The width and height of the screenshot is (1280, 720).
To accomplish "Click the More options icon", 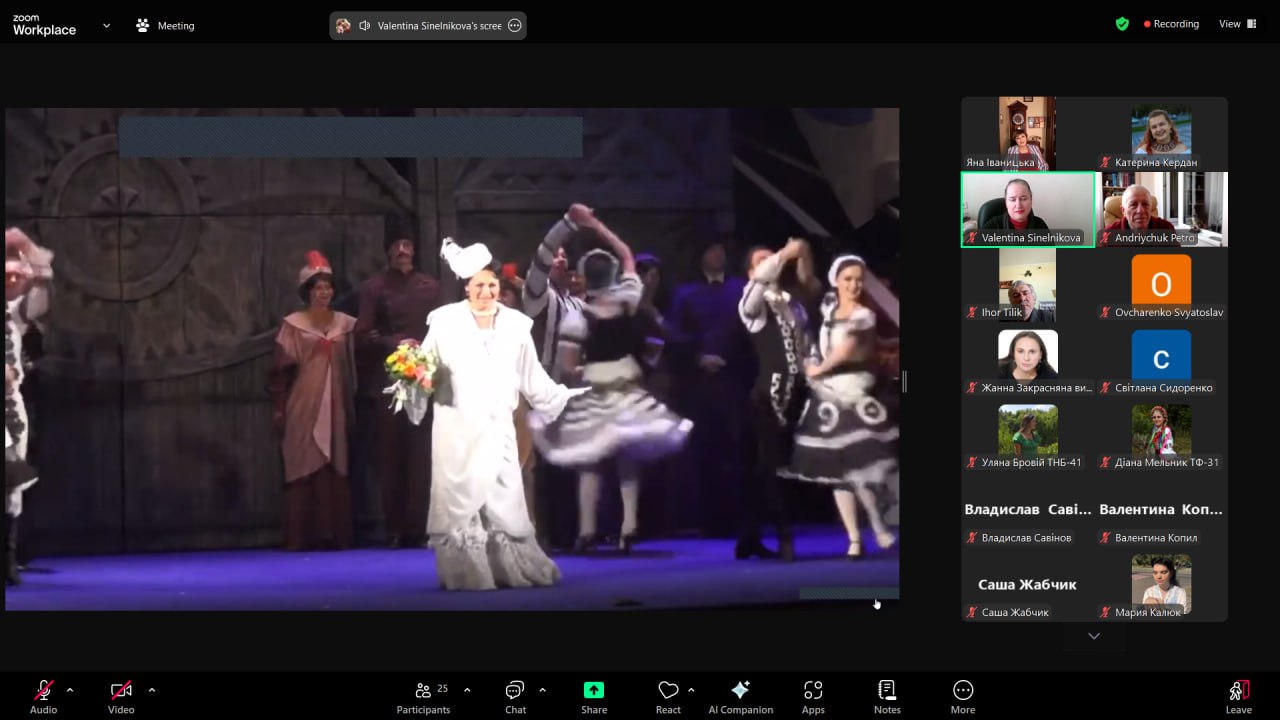I will pos(963,696).
